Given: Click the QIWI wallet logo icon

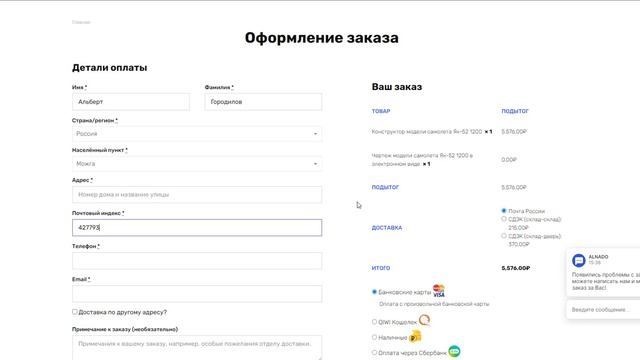Looking at the screenshot, I should tap(424, 320).
